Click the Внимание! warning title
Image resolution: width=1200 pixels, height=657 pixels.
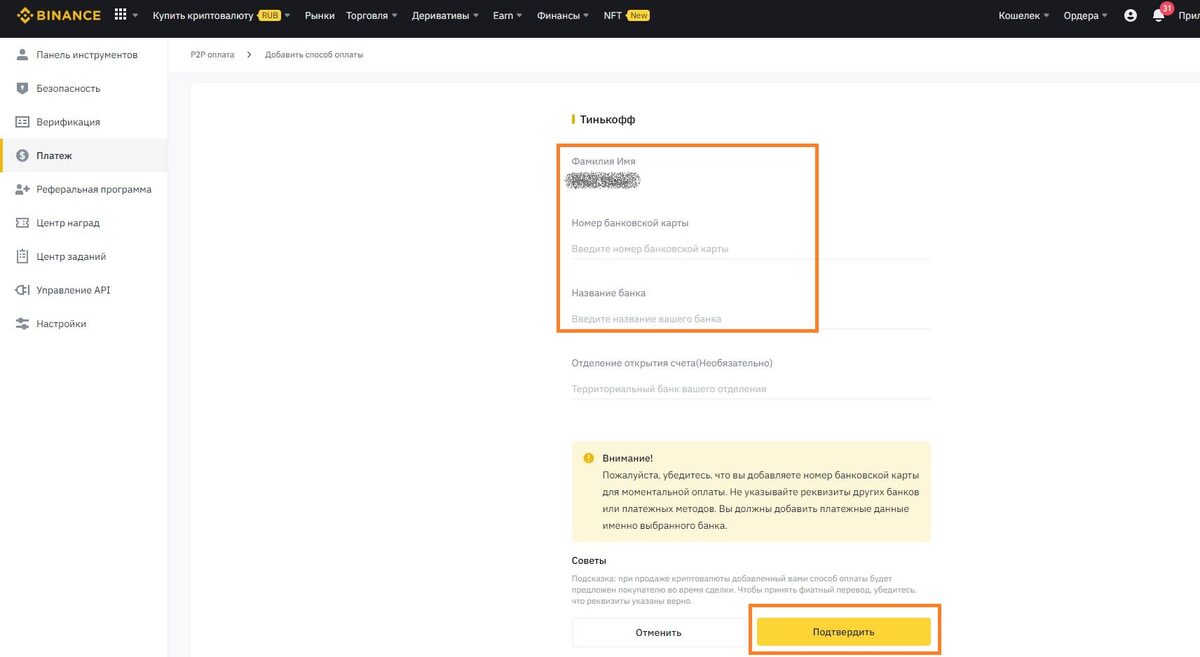(627, 458)
